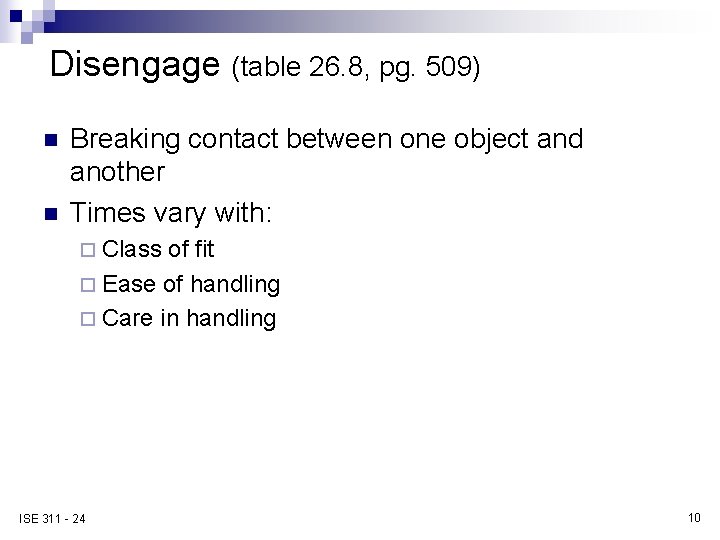Click the dark blue square in the corner logo
Viewport: 720px width, 540px height.
[16, 16]
